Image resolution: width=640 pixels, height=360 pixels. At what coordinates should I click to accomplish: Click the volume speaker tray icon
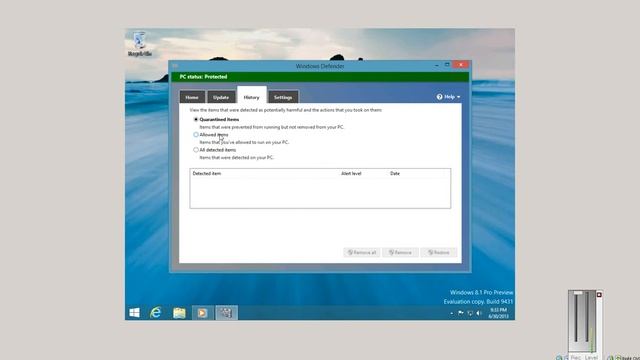(x=479, y=313)
